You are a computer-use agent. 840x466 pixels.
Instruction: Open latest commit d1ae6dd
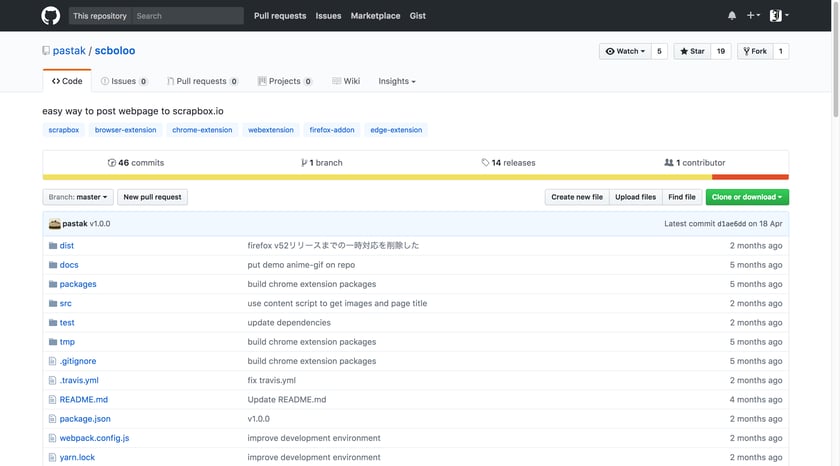click(731, 224)
